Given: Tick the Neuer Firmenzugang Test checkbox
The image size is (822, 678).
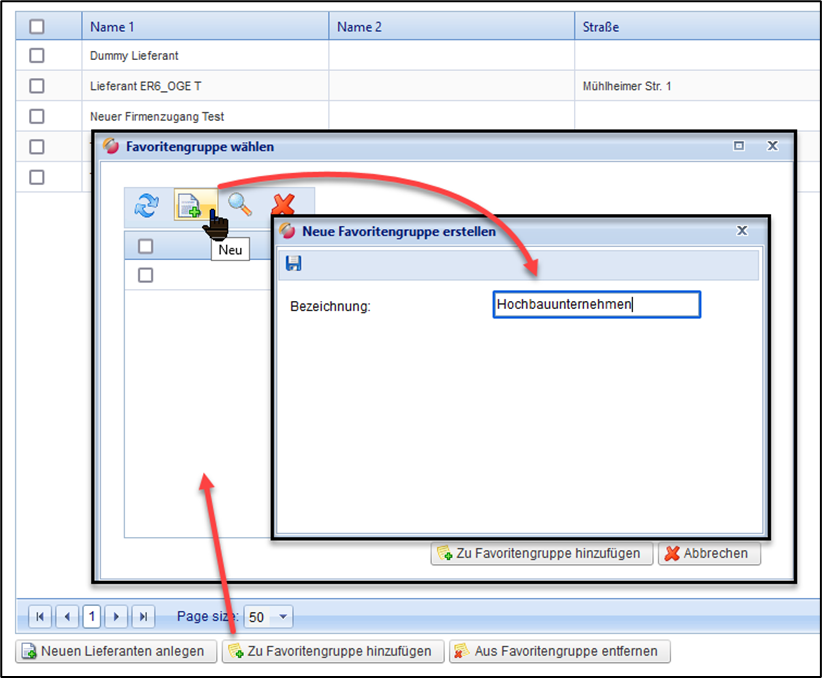Looking at the screenshot, I should point(37,116).
